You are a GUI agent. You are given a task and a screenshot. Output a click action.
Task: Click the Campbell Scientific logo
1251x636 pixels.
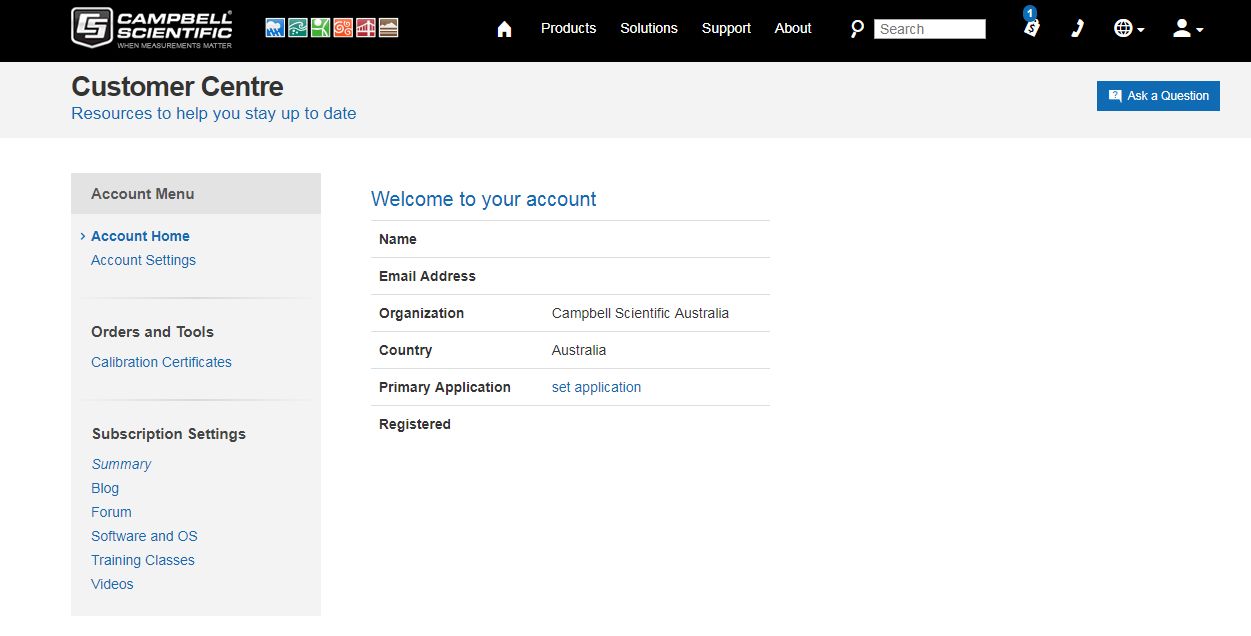pos(152,28)
